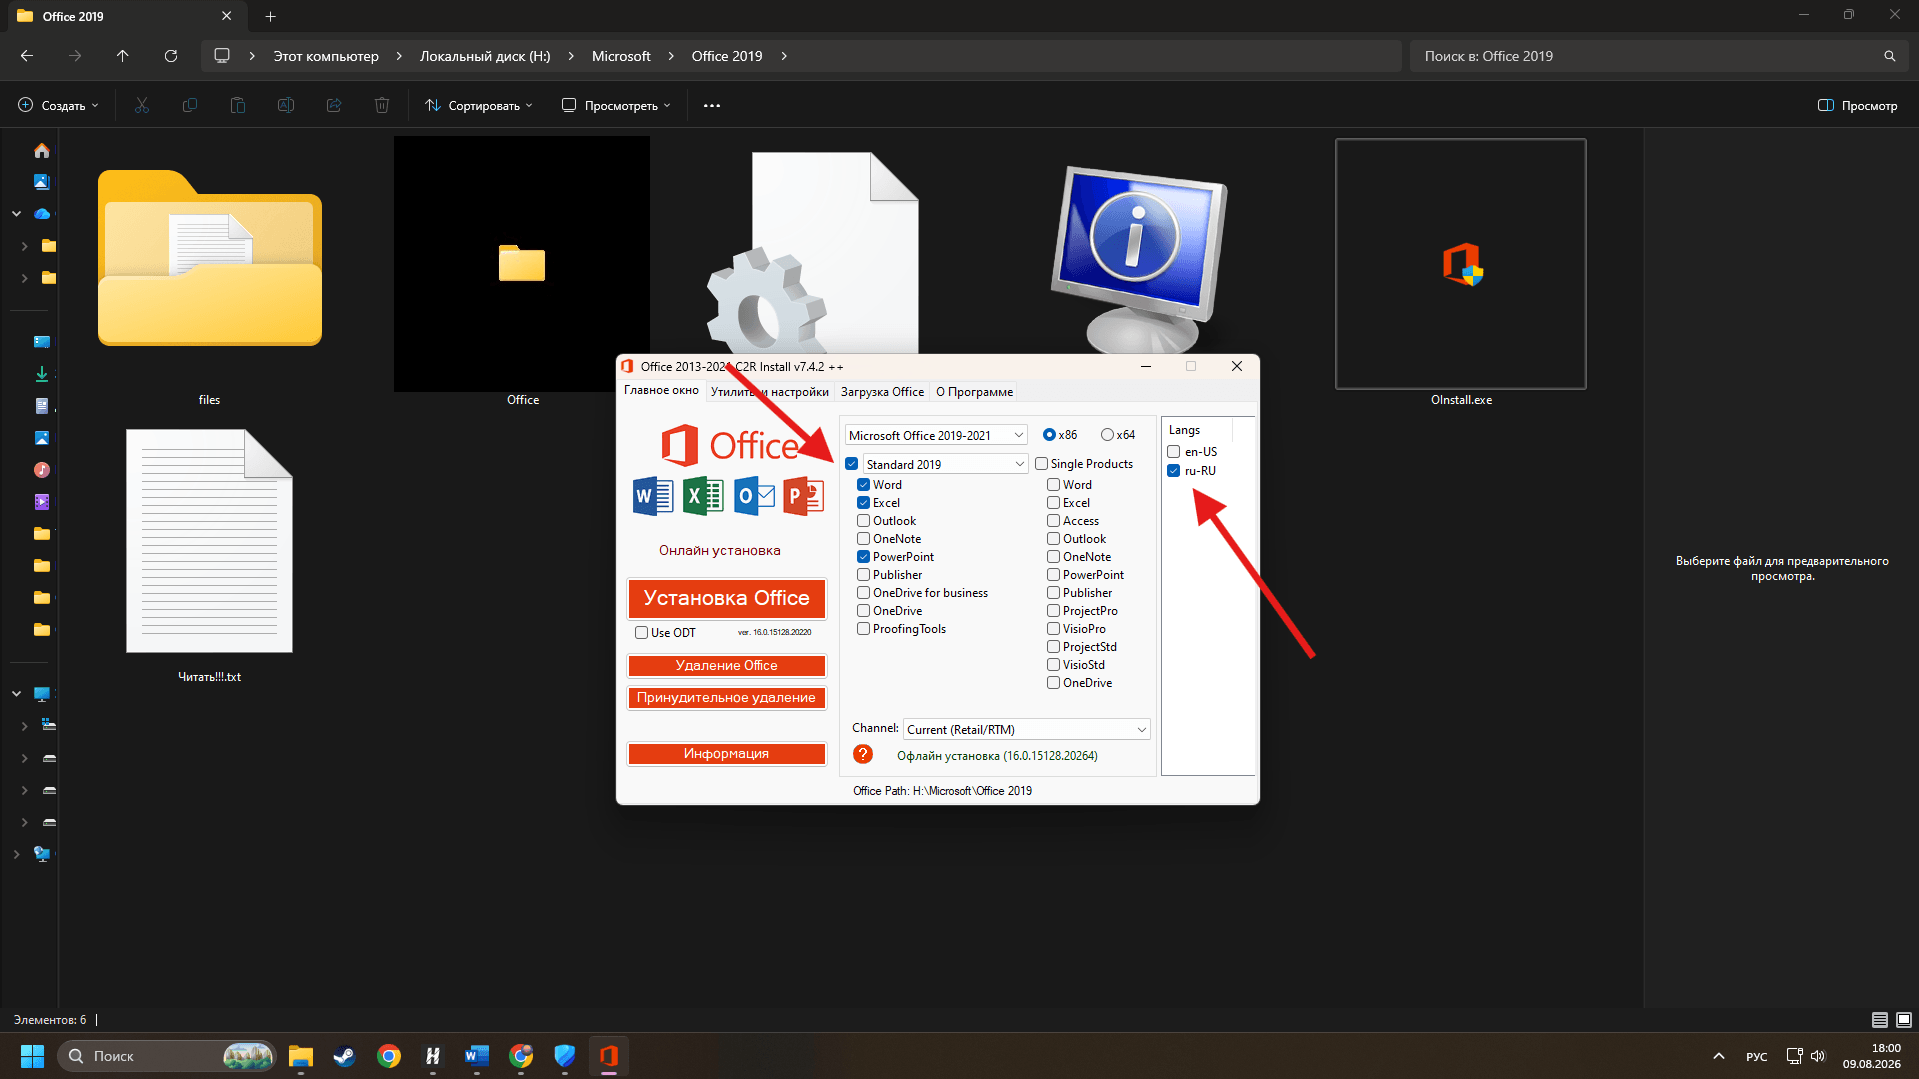Open the more options ellipsis menu
The width and height of the screenshot is (1919, 1079).
coord(712,105)
